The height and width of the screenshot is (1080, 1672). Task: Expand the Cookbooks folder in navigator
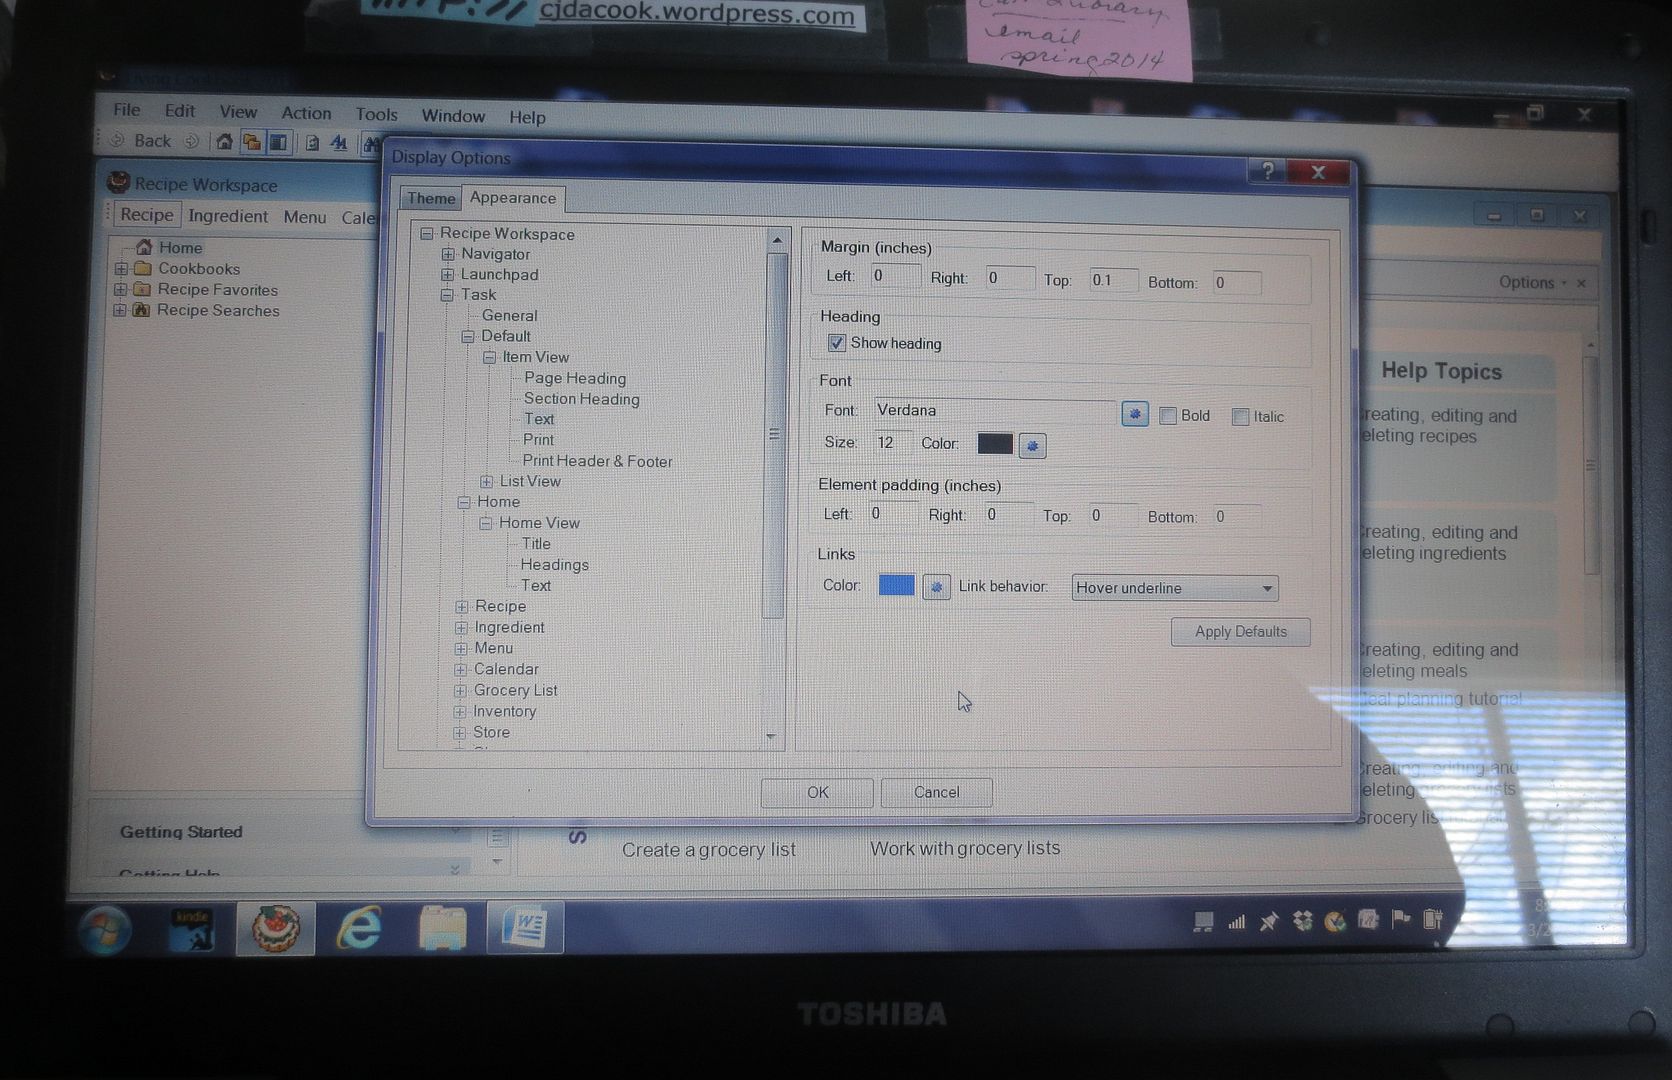pyautogui.click(x=121, y=268)
